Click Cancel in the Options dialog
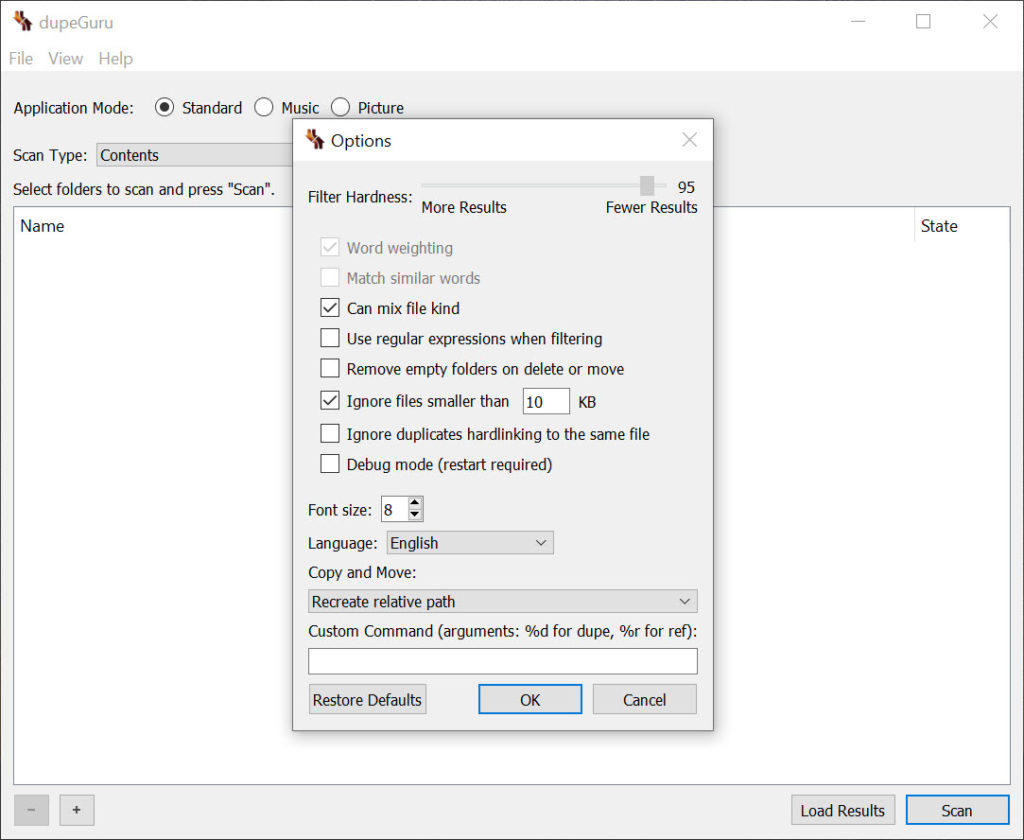1024x840 pixels. click(x=644, y=700)
